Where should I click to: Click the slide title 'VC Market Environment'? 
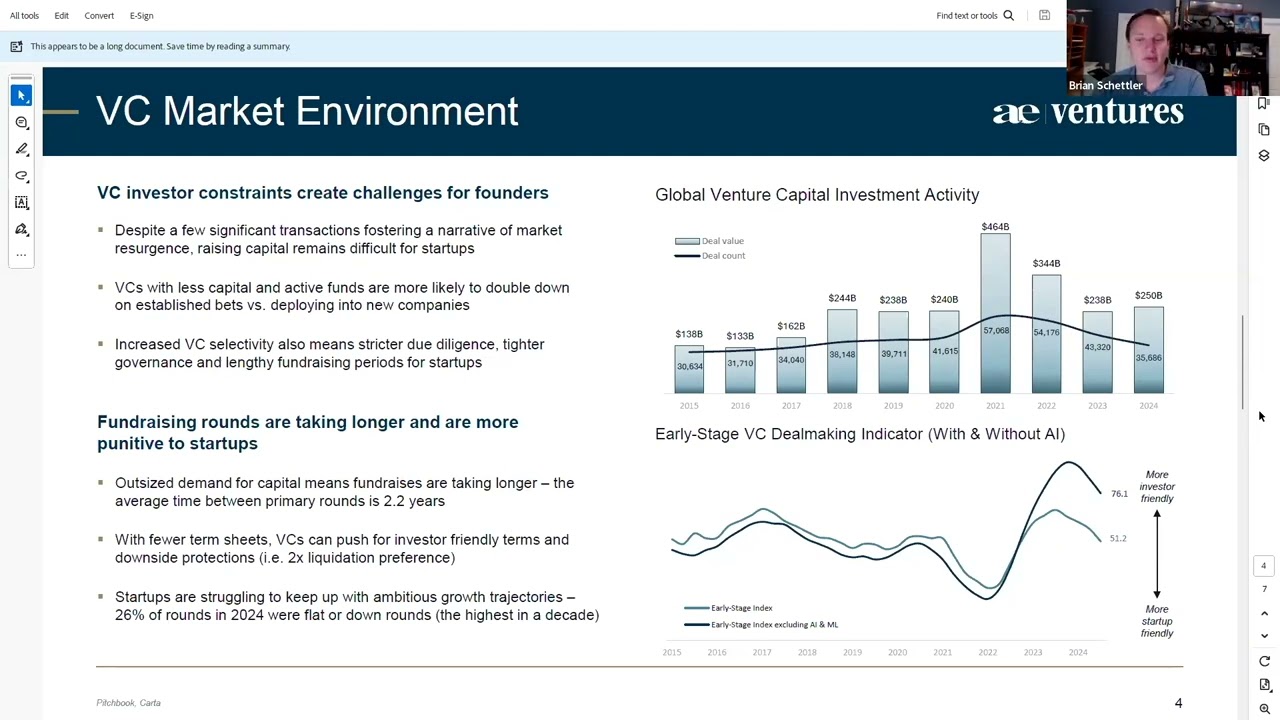pos(307,111)
